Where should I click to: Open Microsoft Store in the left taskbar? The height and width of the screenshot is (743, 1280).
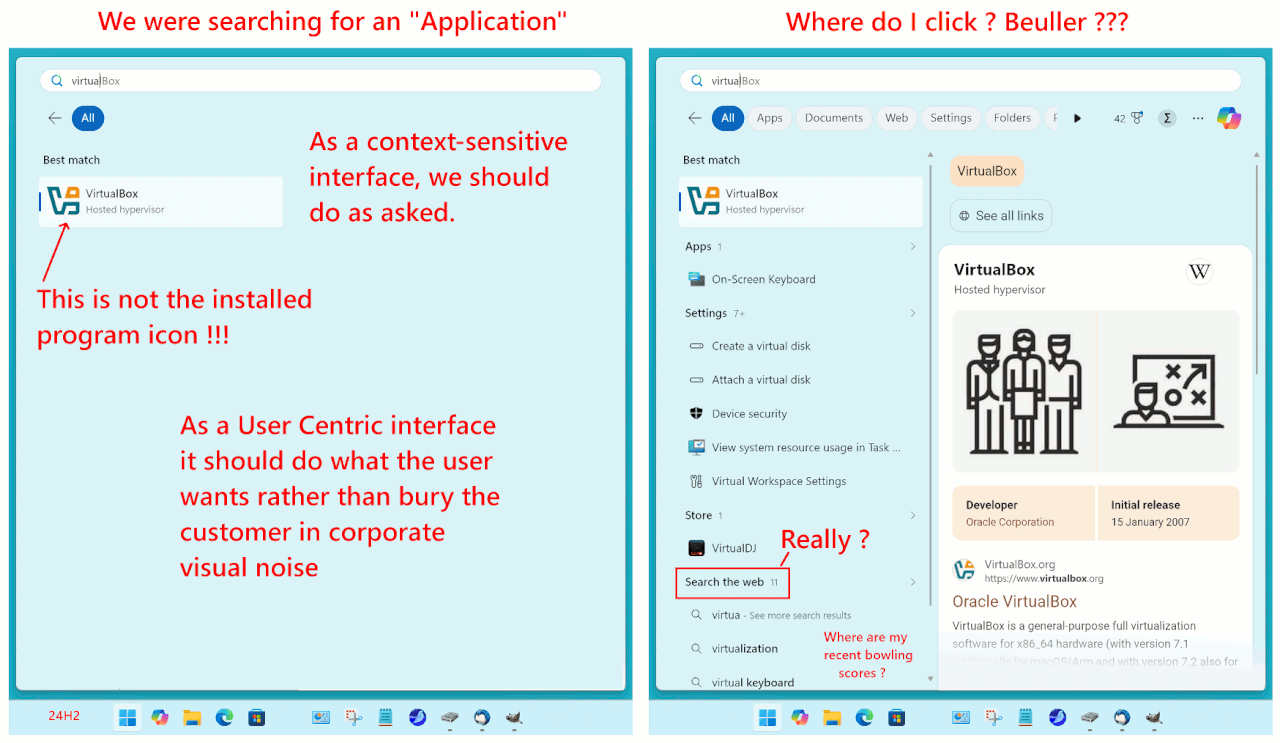coord(256,717)
